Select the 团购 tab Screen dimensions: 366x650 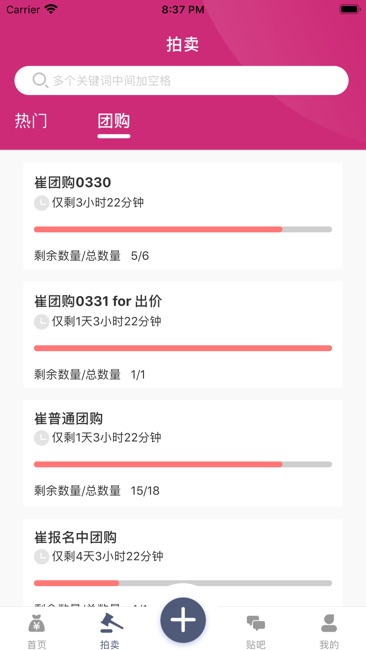114,121
